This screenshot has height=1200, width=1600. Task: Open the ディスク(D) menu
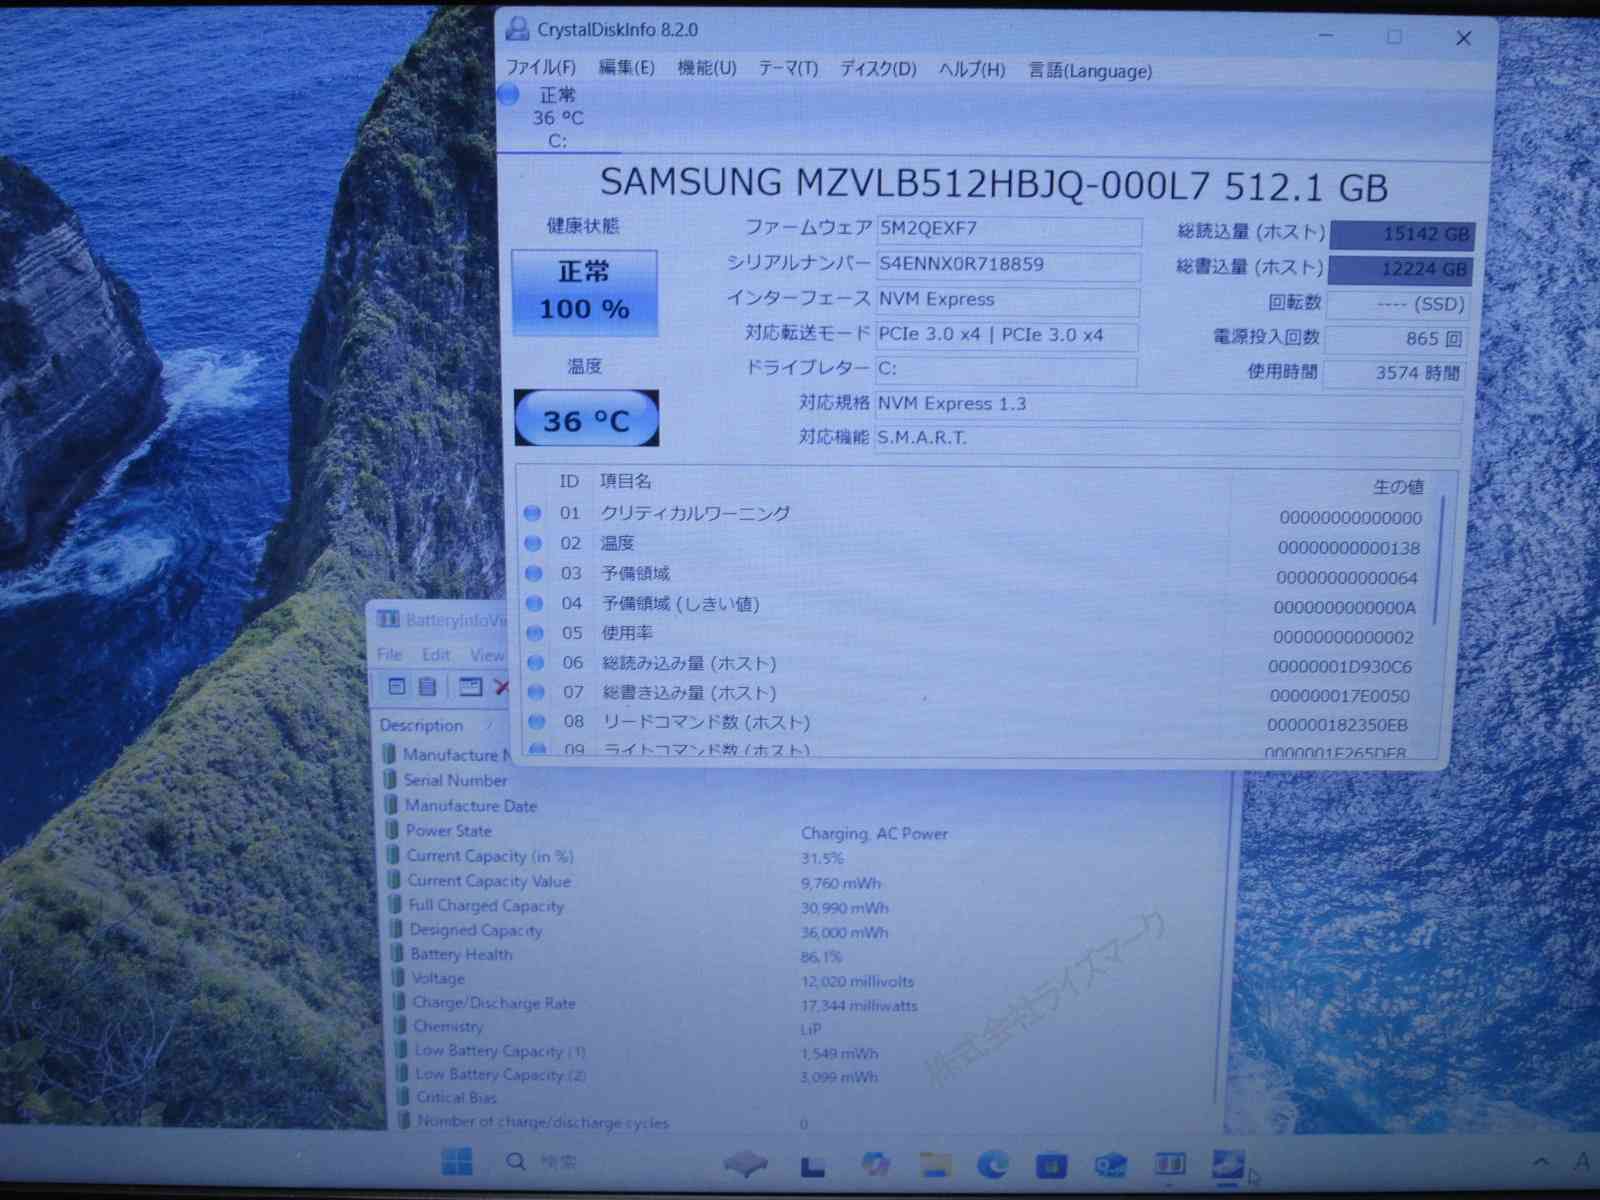(x=877, y=69)
